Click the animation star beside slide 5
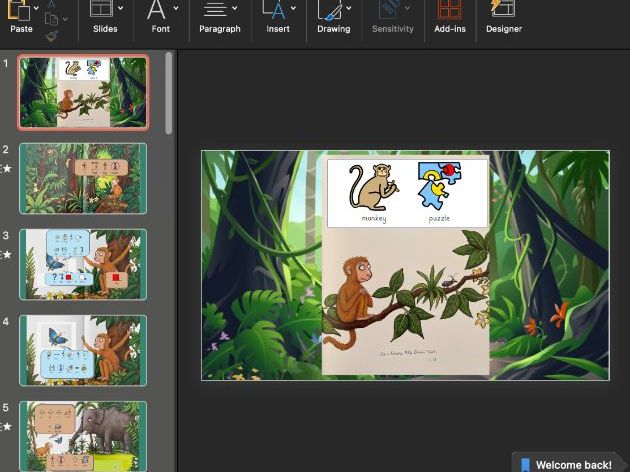Screen dimensions: 630x472 6,426
